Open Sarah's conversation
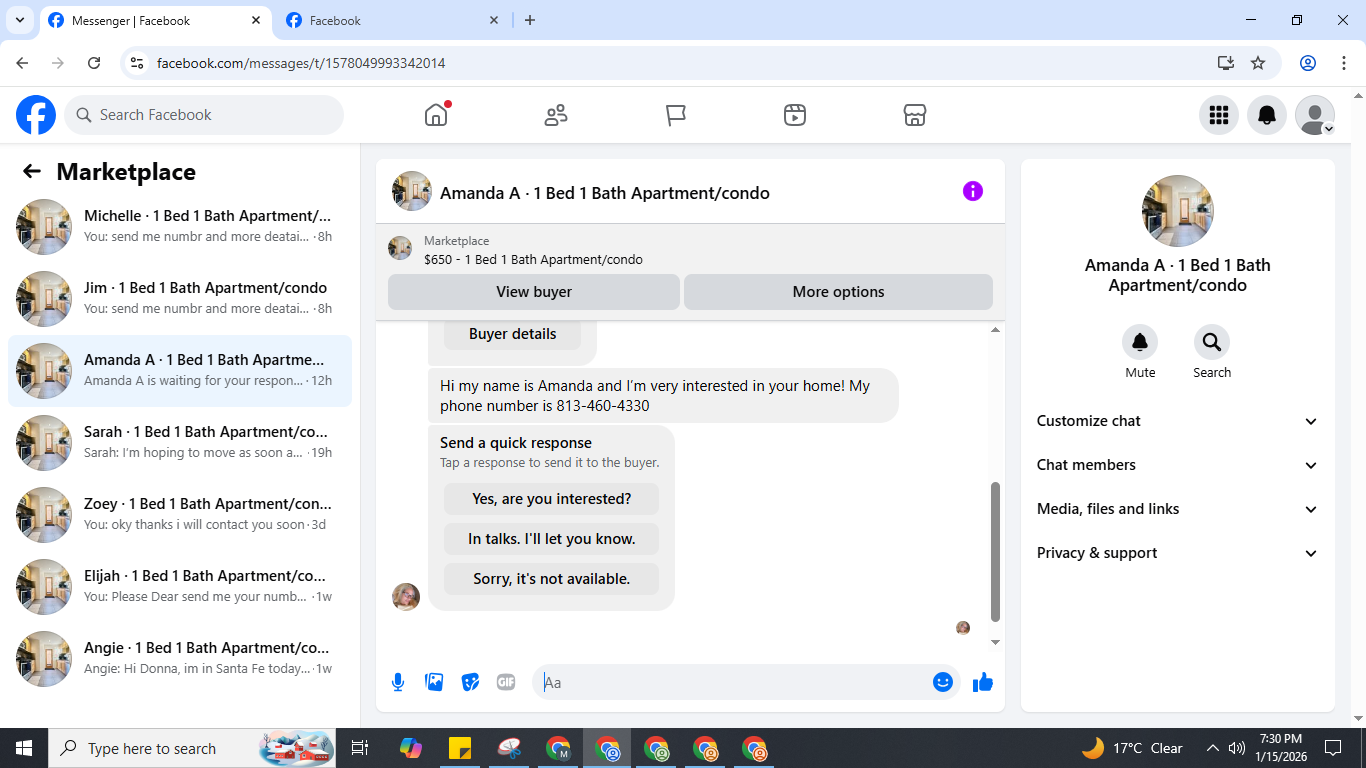Screen dimensions: 1366x768 [x=180, y=443]
